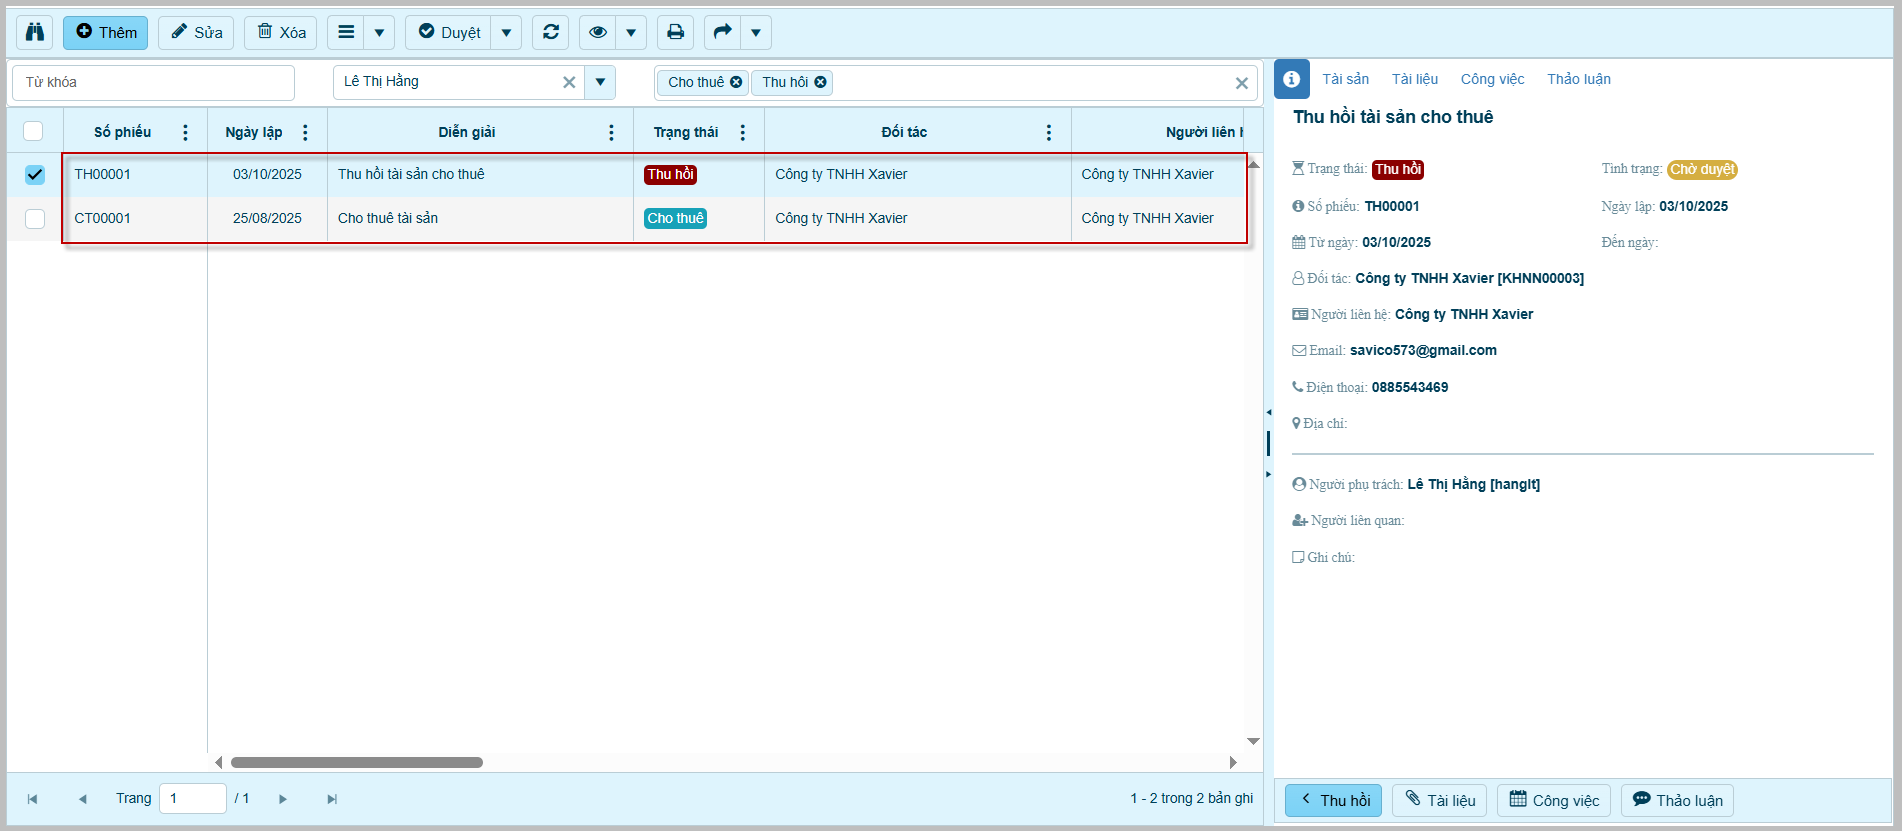Click the eye view icon

point(598,32)
